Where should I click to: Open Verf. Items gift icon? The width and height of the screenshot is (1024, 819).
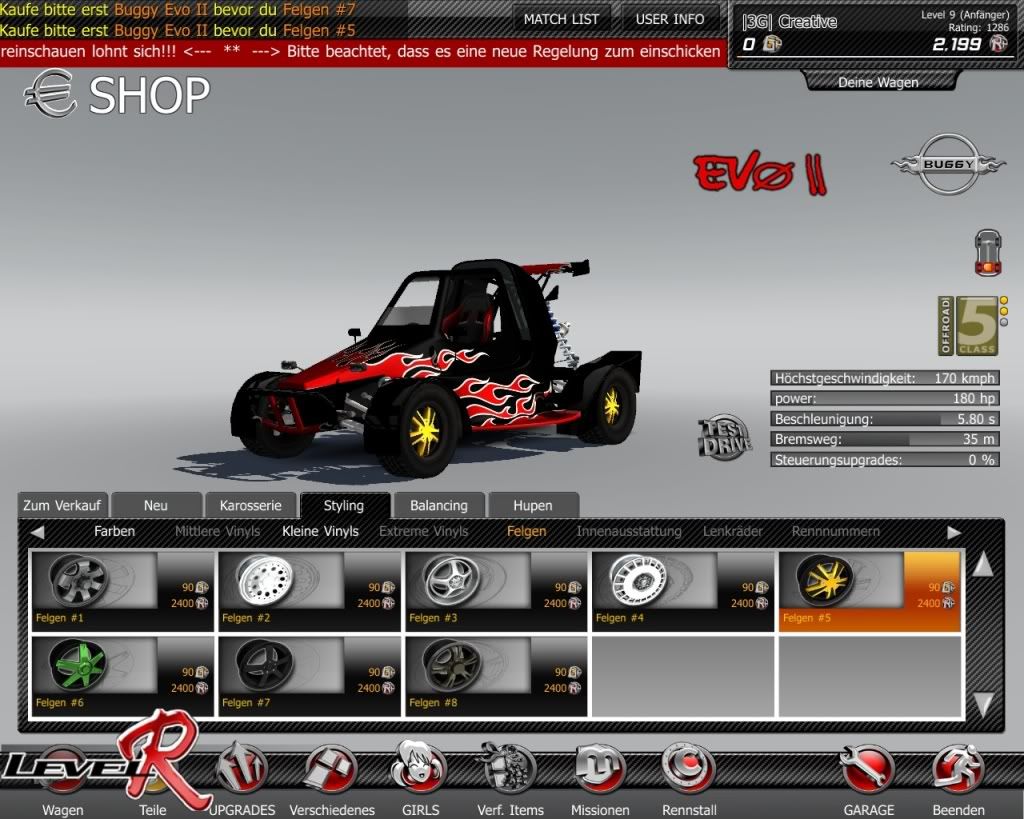tap(510, 768)
